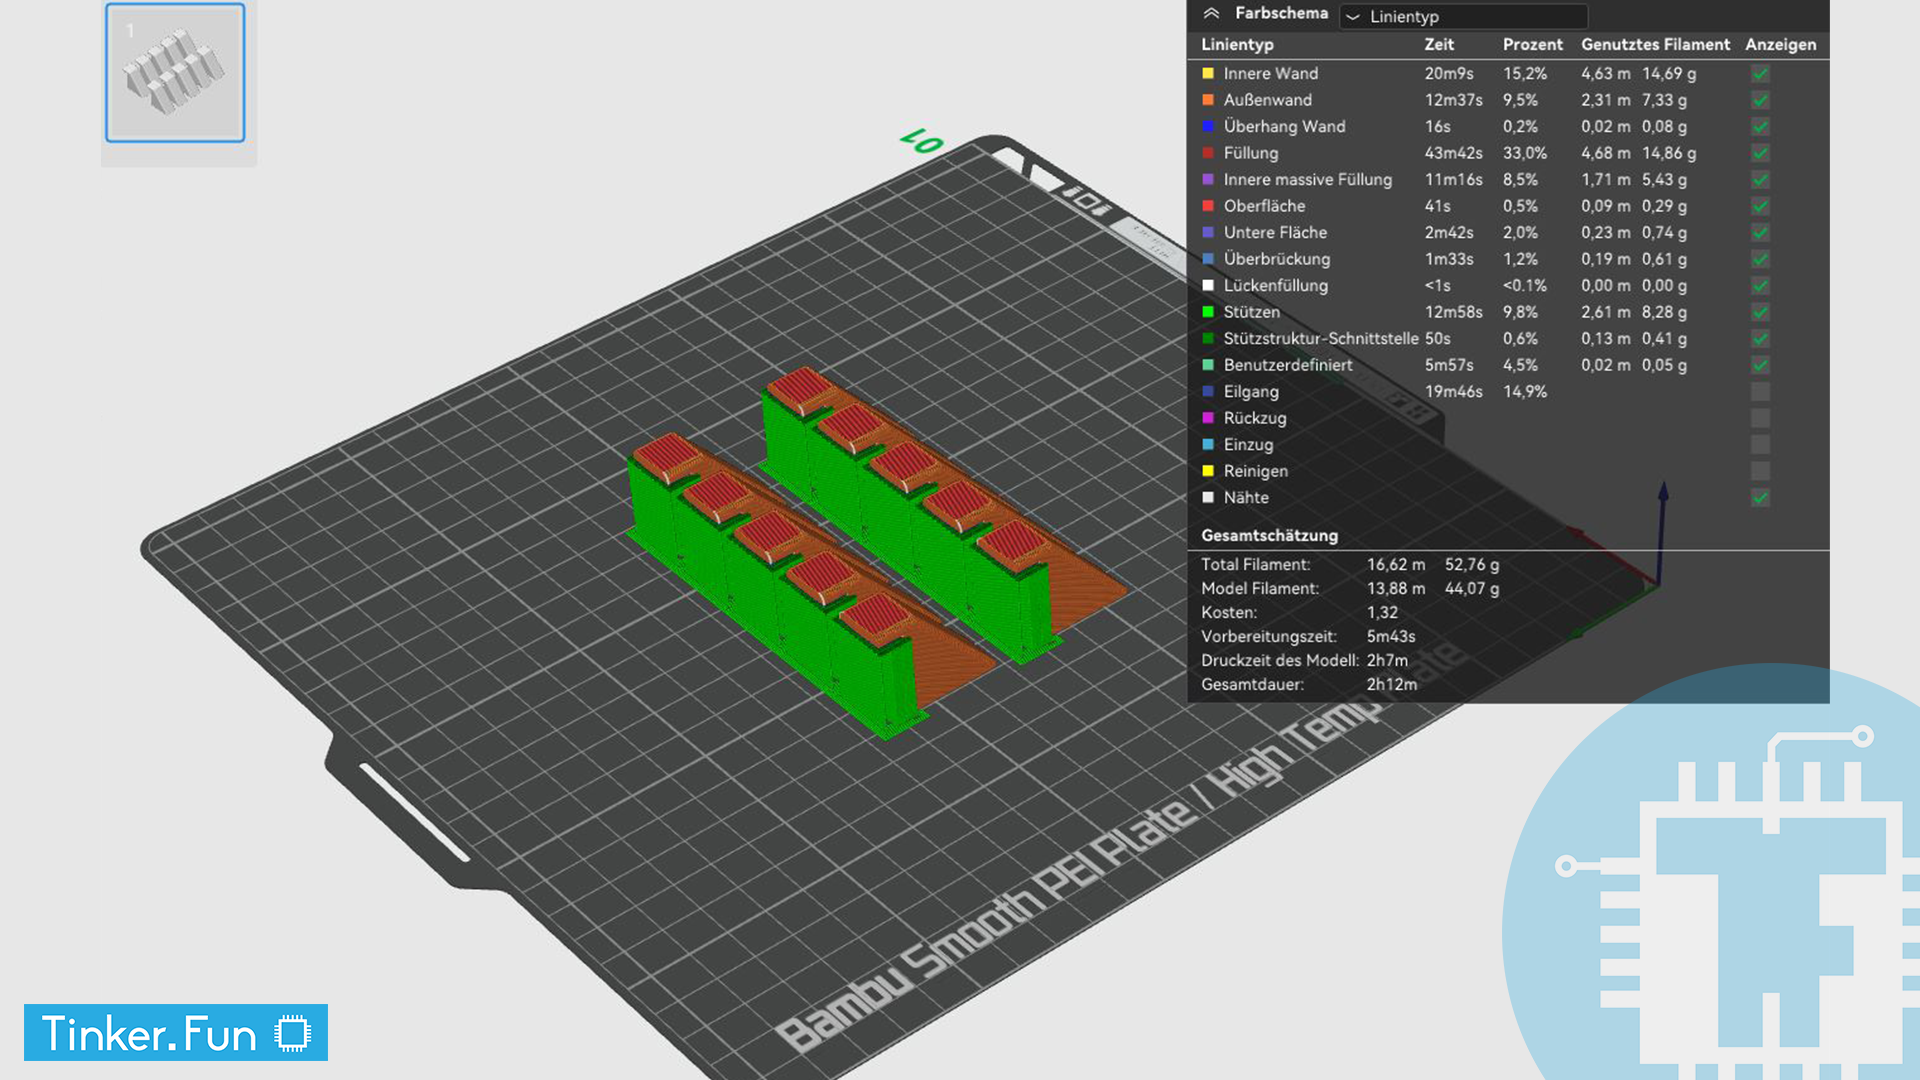Disable the Stützstruktur-Schnittstelle checkbox
The image size is (1920, 1080).
point(1758,339)
